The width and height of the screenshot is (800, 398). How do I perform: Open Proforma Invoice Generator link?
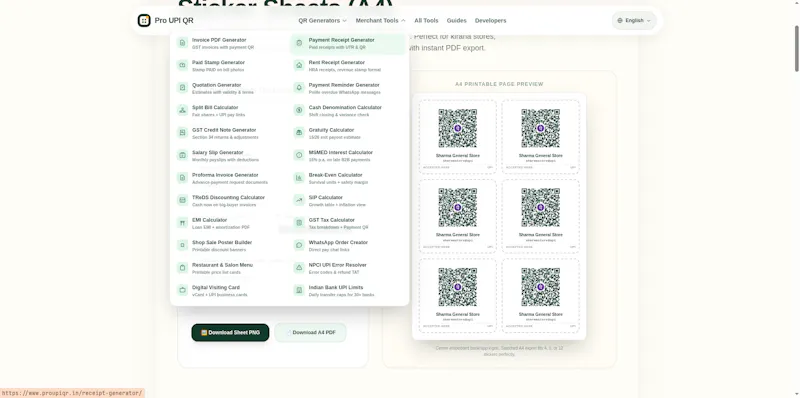231,178
